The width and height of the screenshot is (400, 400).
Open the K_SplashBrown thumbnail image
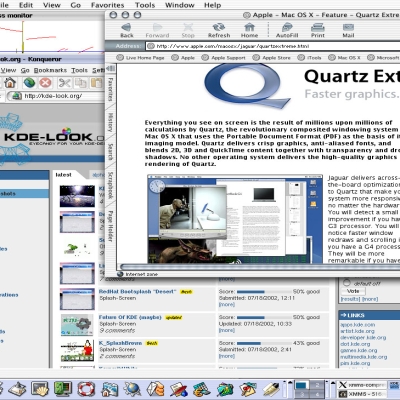pos(77,351)
